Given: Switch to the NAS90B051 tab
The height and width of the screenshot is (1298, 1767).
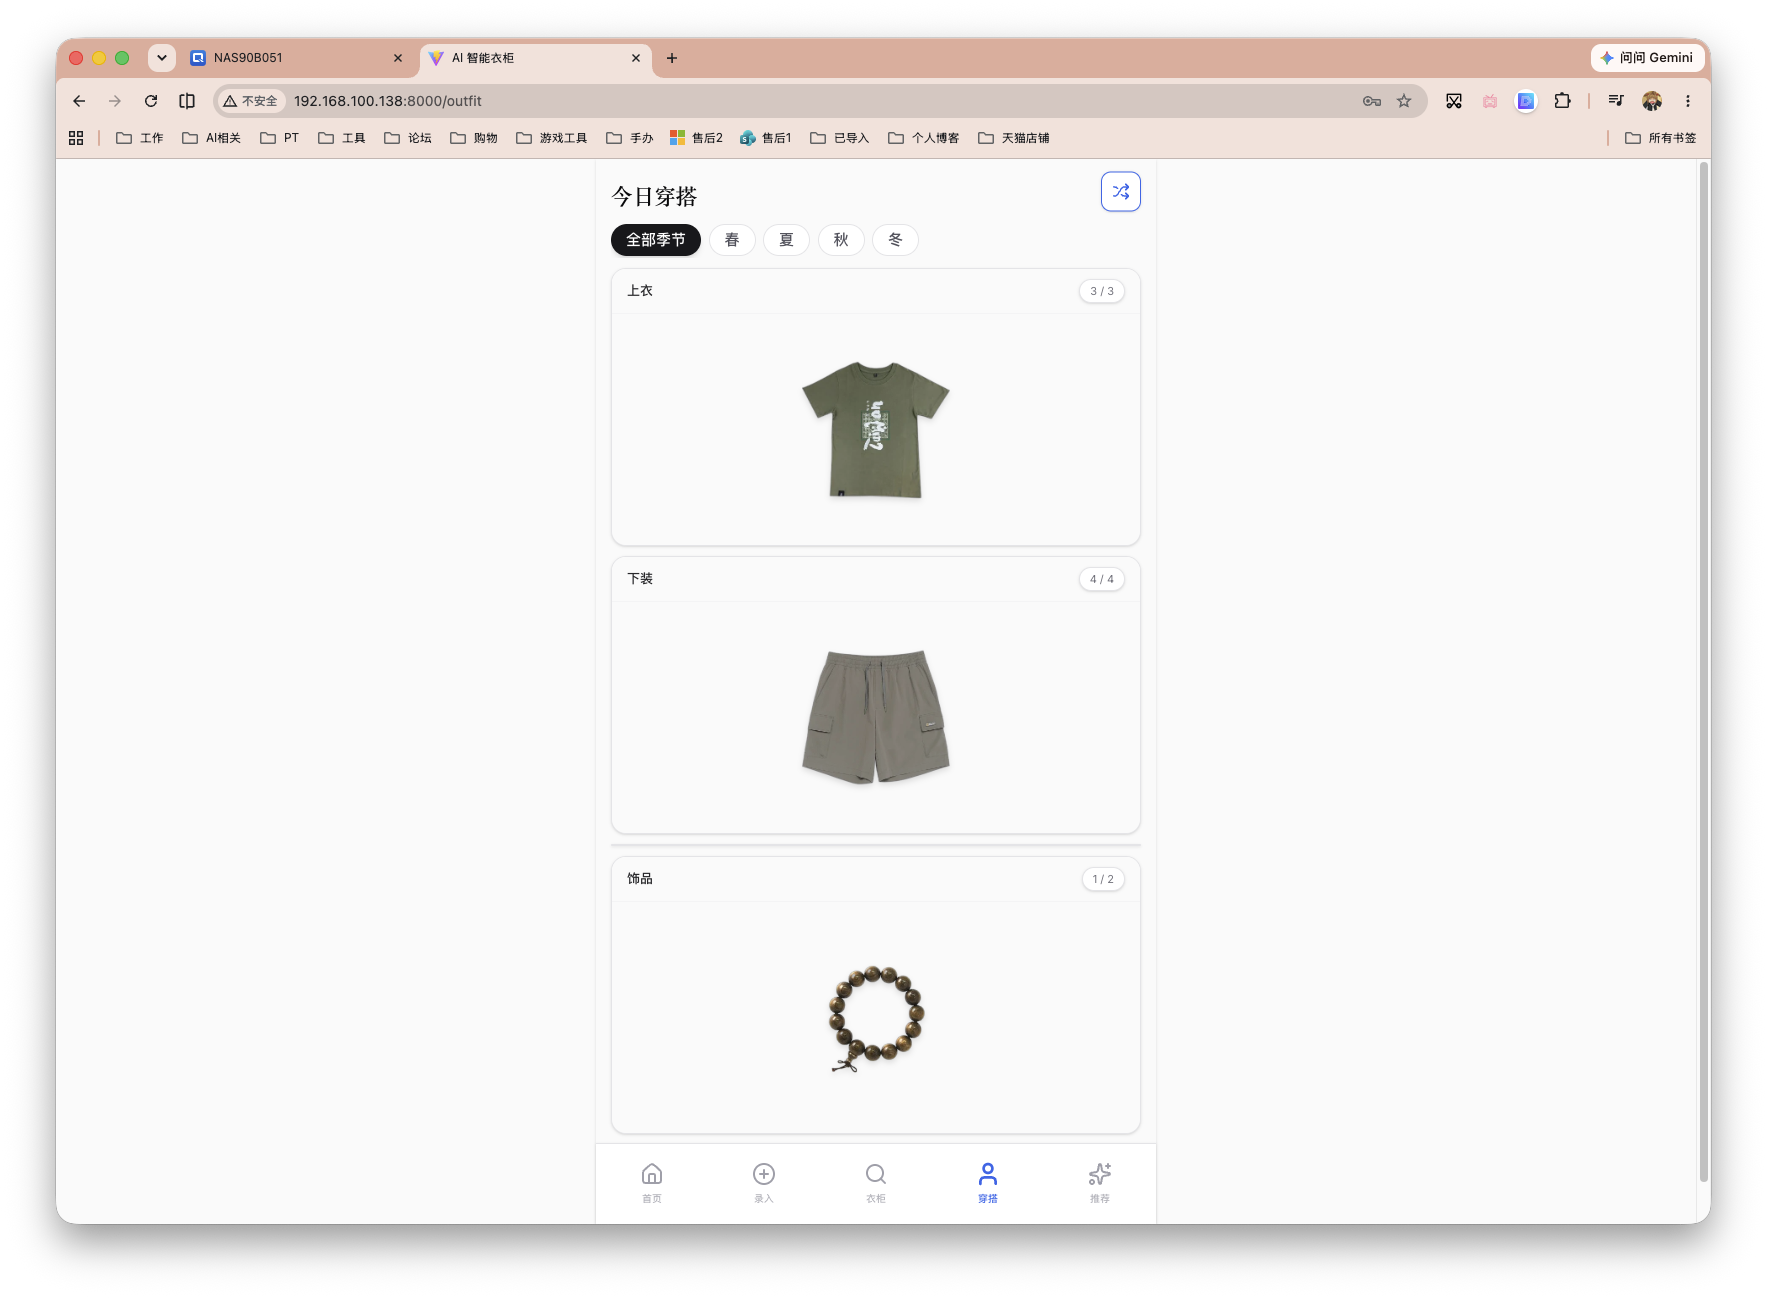Looking at the screenshot, I should [x=297, y=58].
